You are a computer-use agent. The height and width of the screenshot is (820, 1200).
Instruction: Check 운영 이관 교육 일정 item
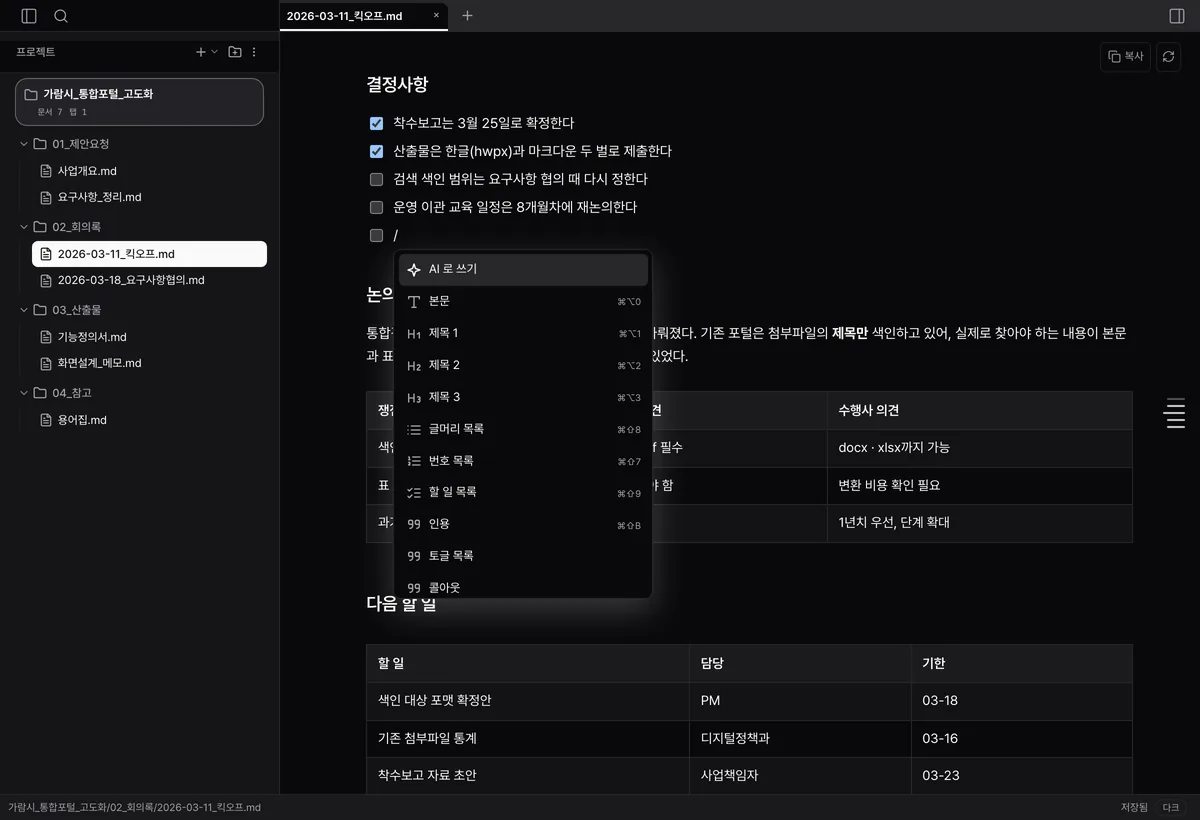coord(377,208)
